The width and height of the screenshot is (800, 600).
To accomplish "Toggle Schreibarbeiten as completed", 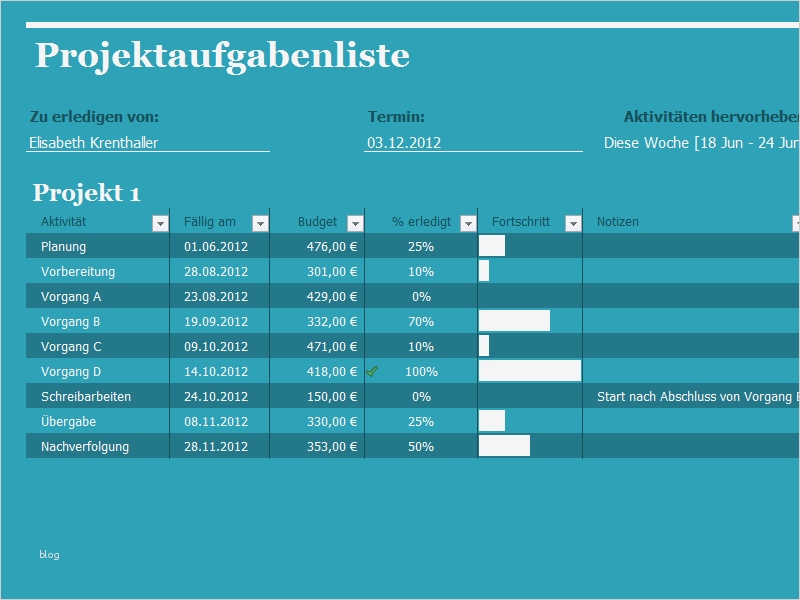I will point(371,396).
